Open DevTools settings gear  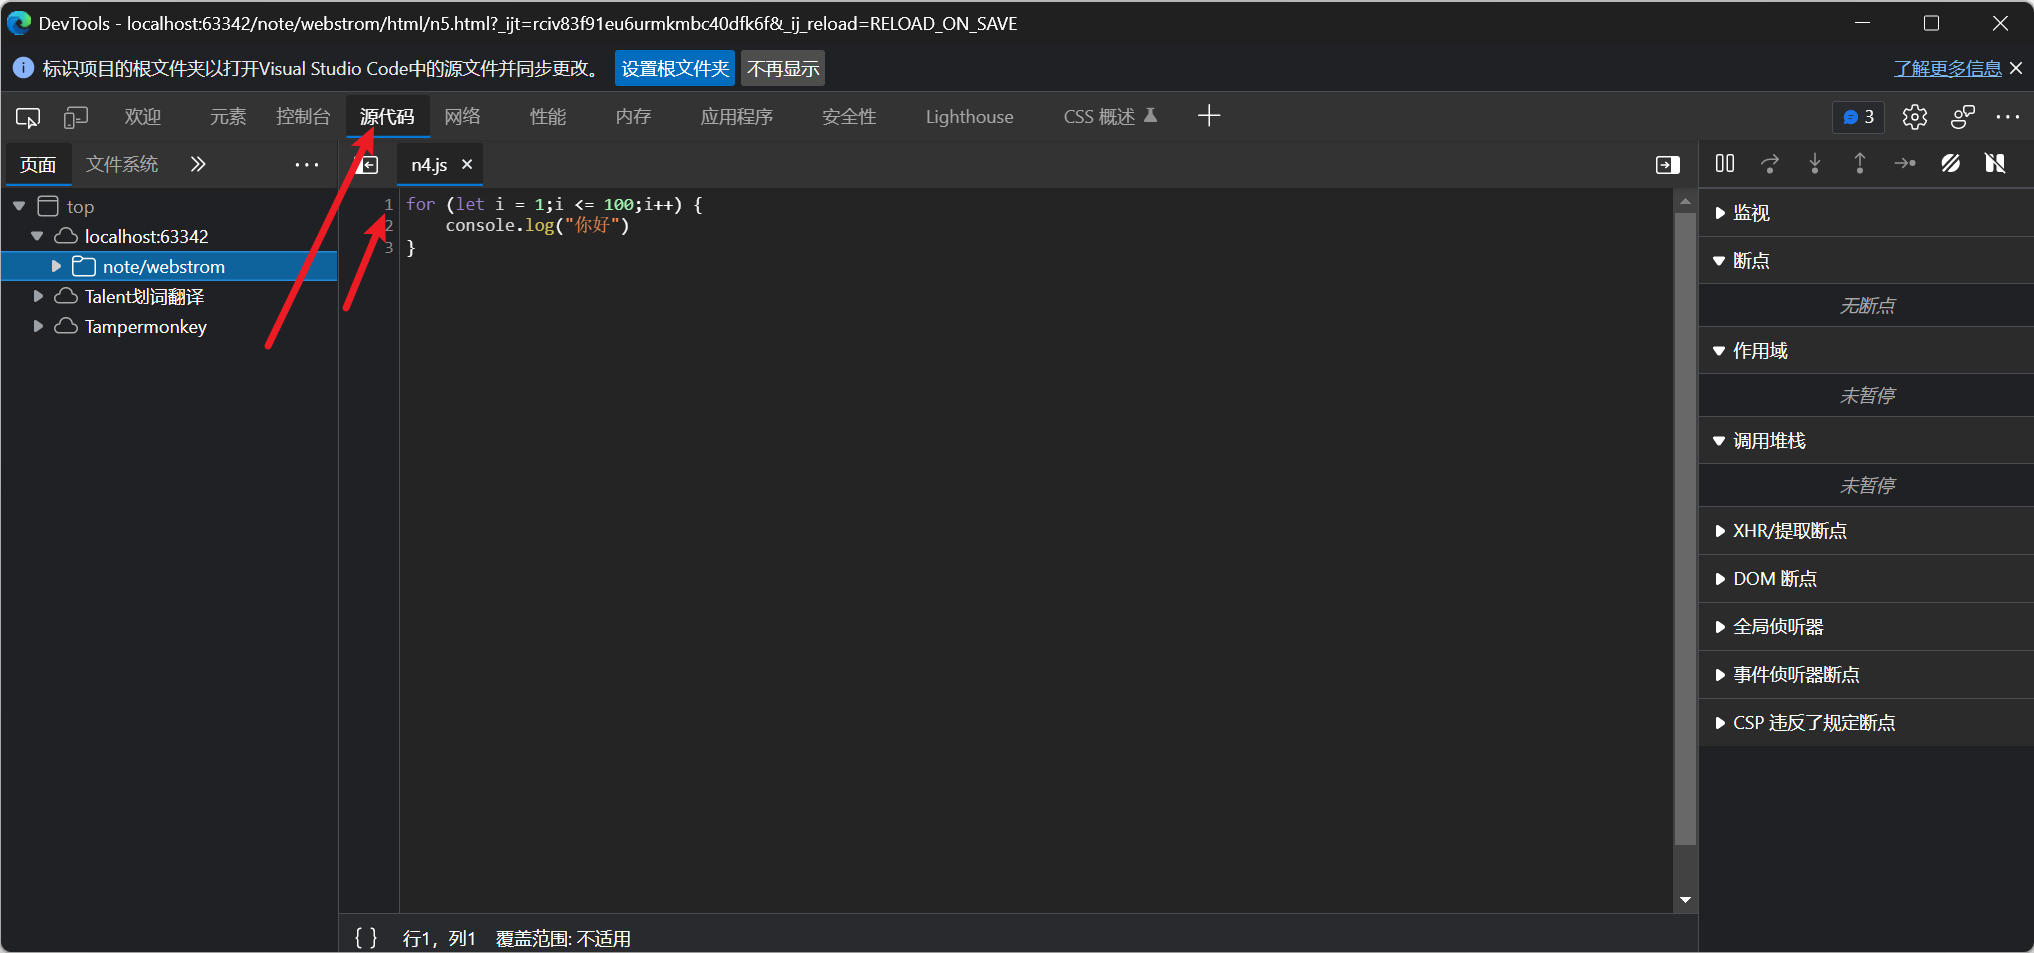click(1915, 117)
